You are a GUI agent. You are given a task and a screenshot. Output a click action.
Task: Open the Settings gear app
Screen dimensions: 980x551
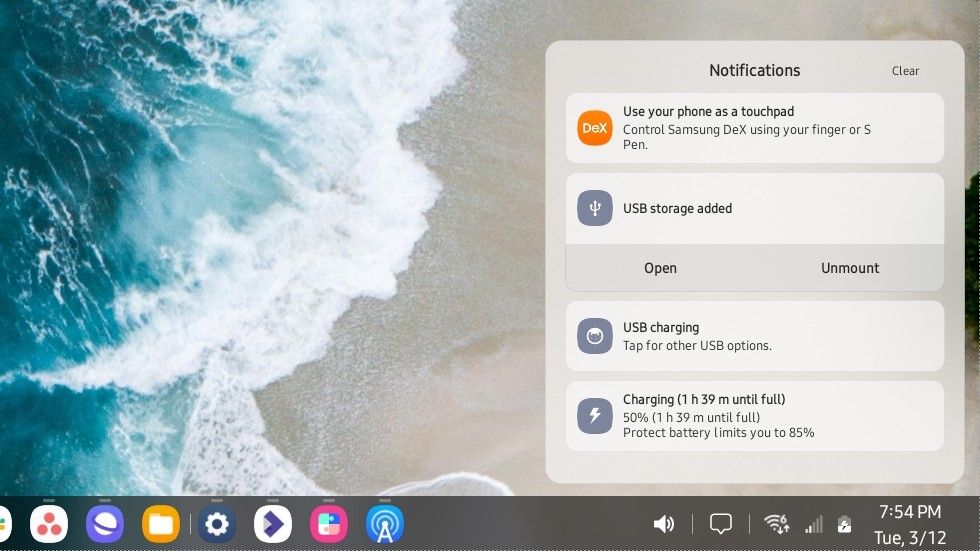click(x=217, y=524)
